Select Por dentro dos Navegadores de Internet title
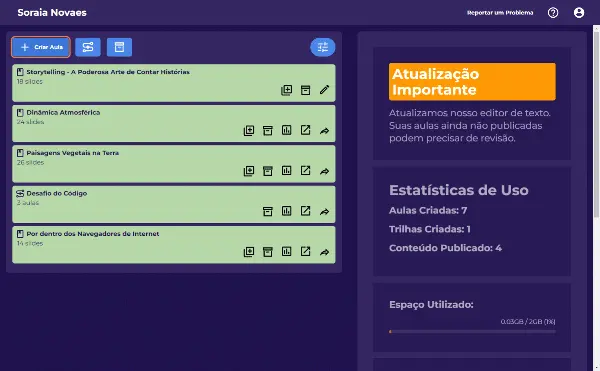The image size is (600, 371). pyautogui.click(x=93, y=234)
